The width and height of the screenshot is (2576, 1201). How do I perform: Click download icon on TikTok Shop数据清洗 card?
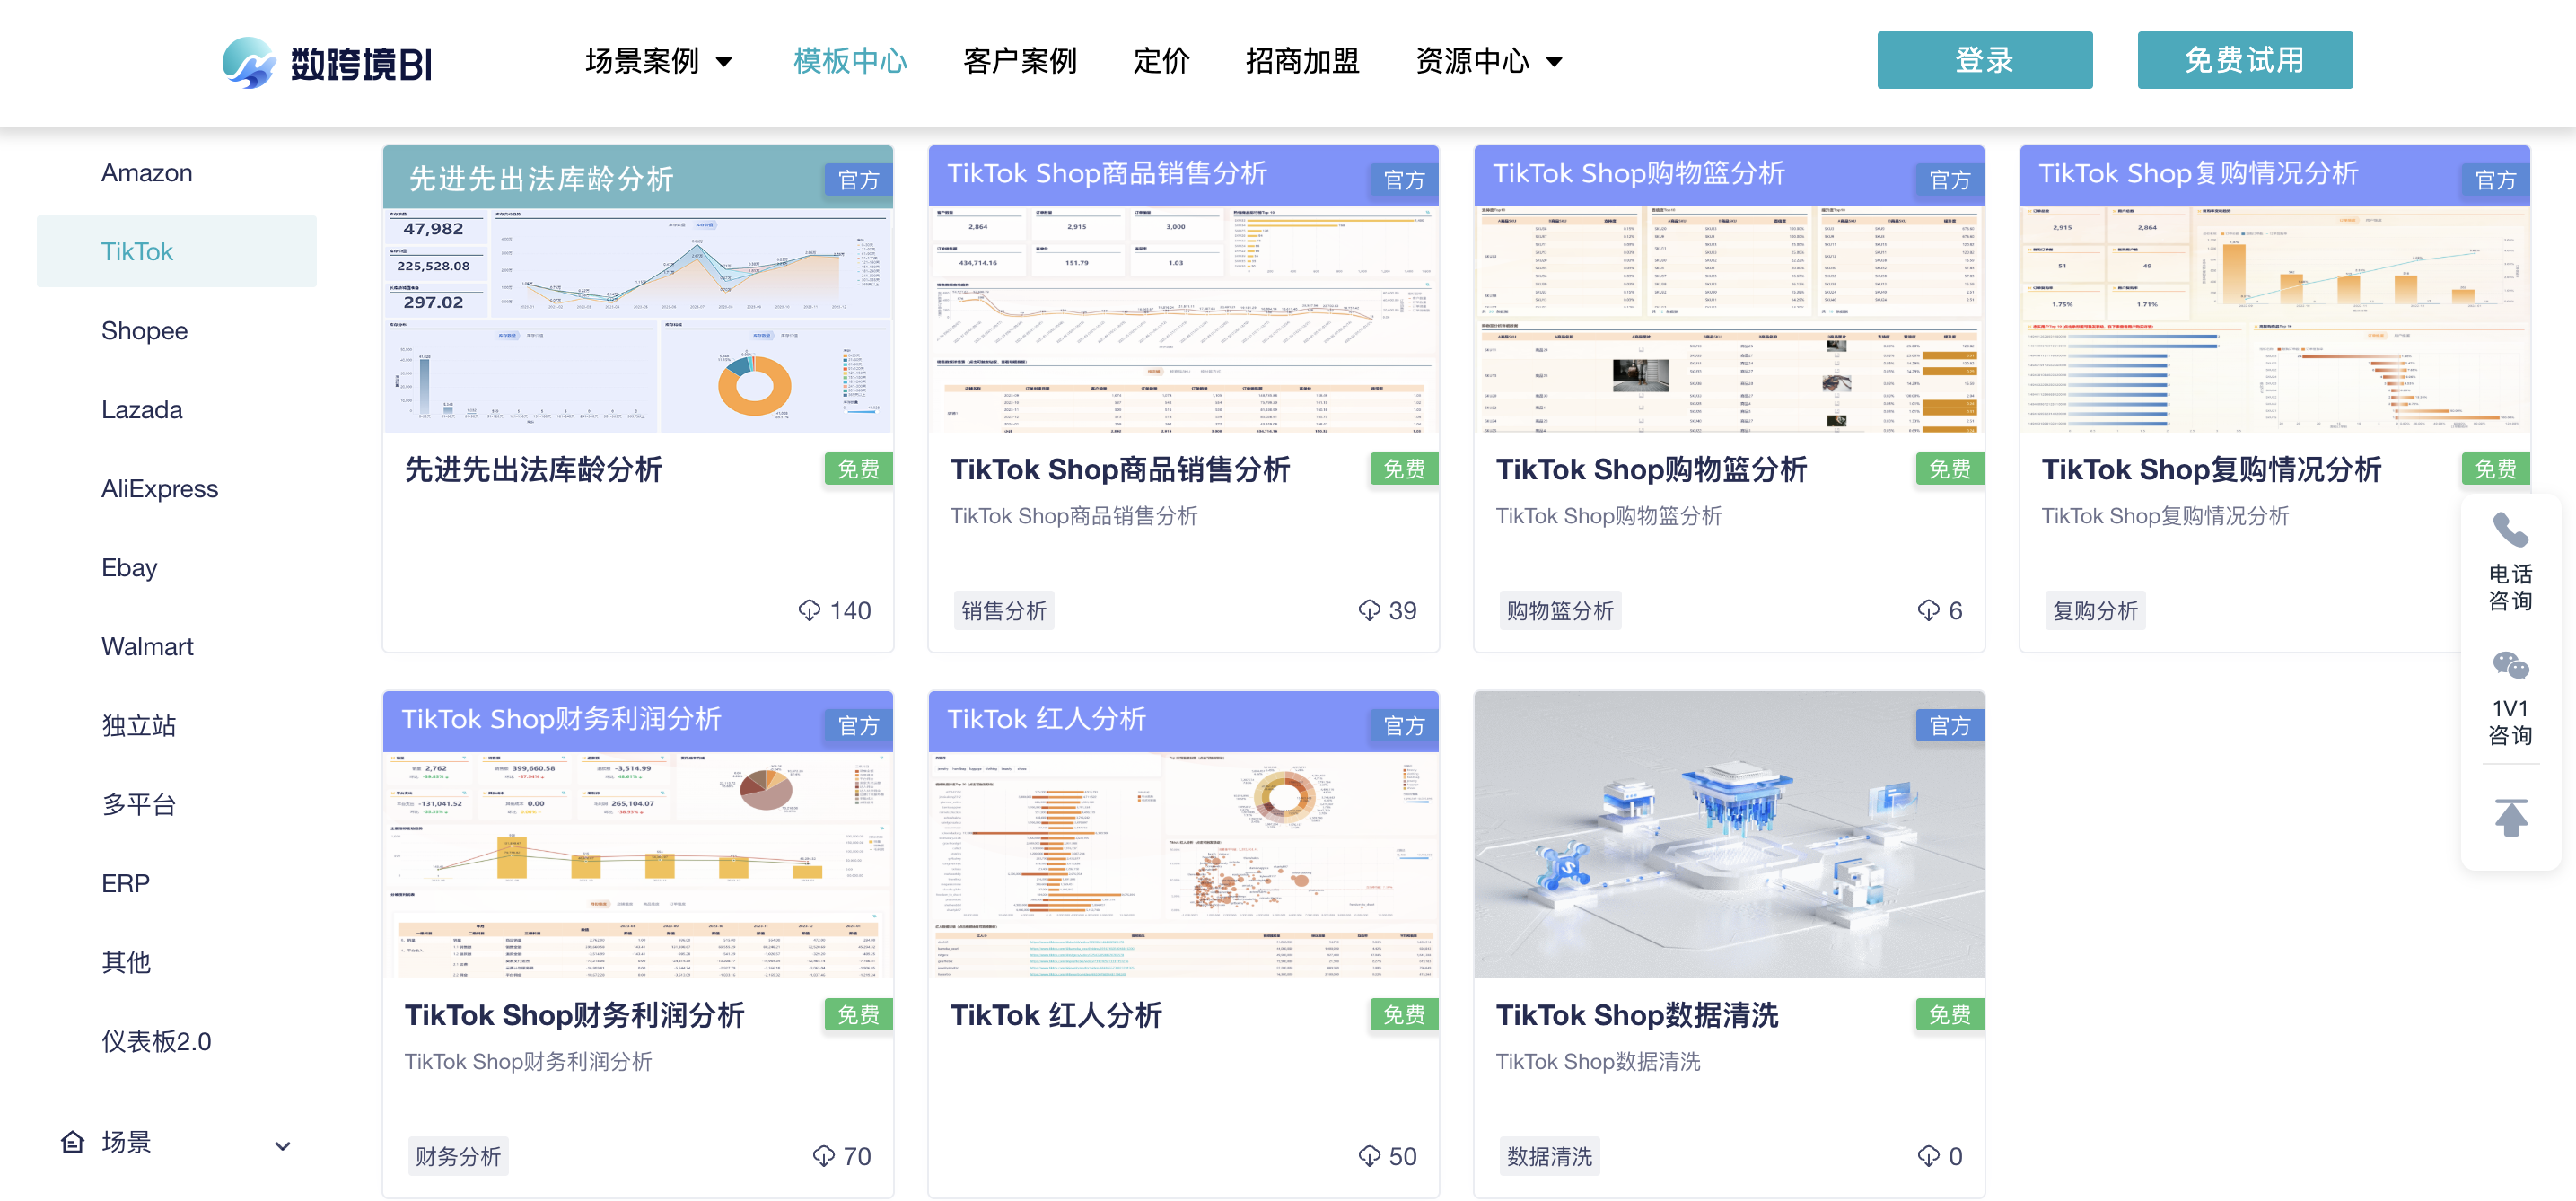[1927, 1156]
